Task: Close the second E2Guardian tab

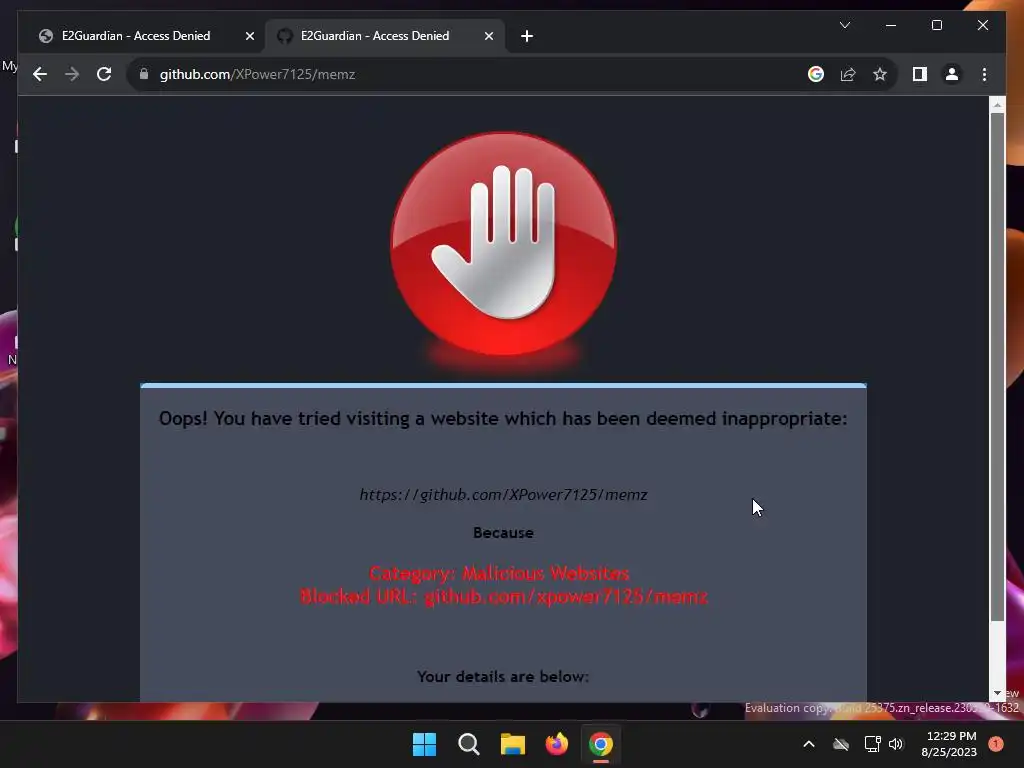Action: pos(488,36)
